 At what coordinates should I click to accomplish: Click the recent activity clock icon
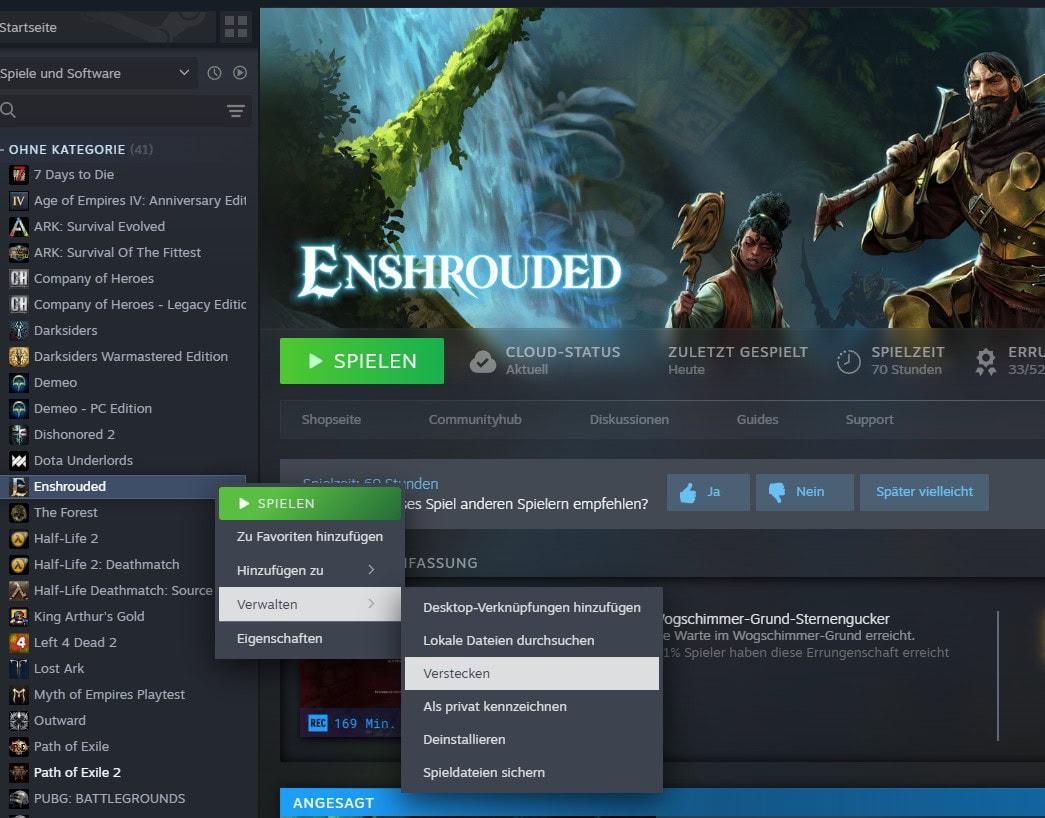click(214, 73)
